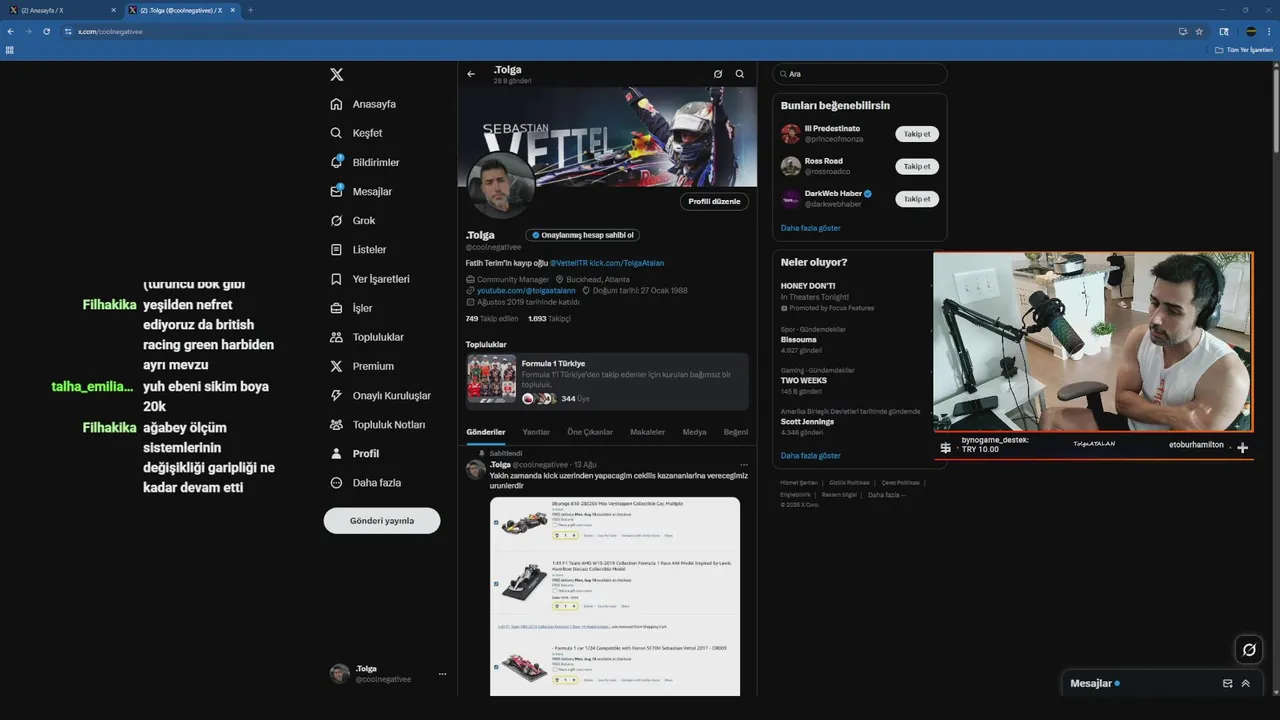This screenshot has height=720, width=1280.
Task: Open pinned post shopping cart image
Action: 615,596
